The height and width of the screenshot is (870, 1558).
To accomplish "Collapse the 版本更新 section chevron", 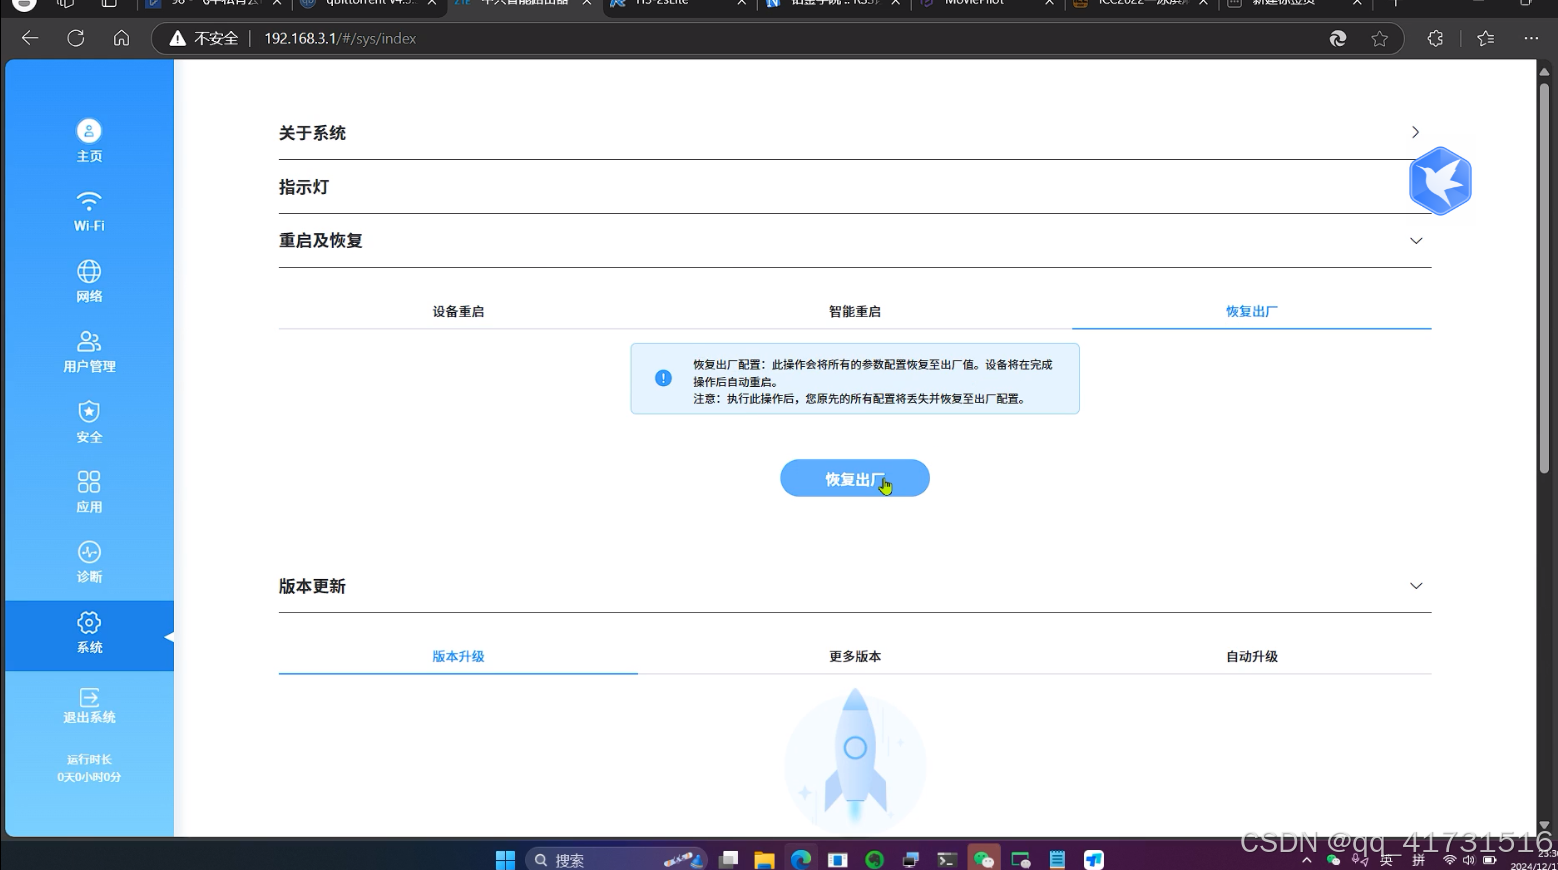I will [x=1416, y=586].
